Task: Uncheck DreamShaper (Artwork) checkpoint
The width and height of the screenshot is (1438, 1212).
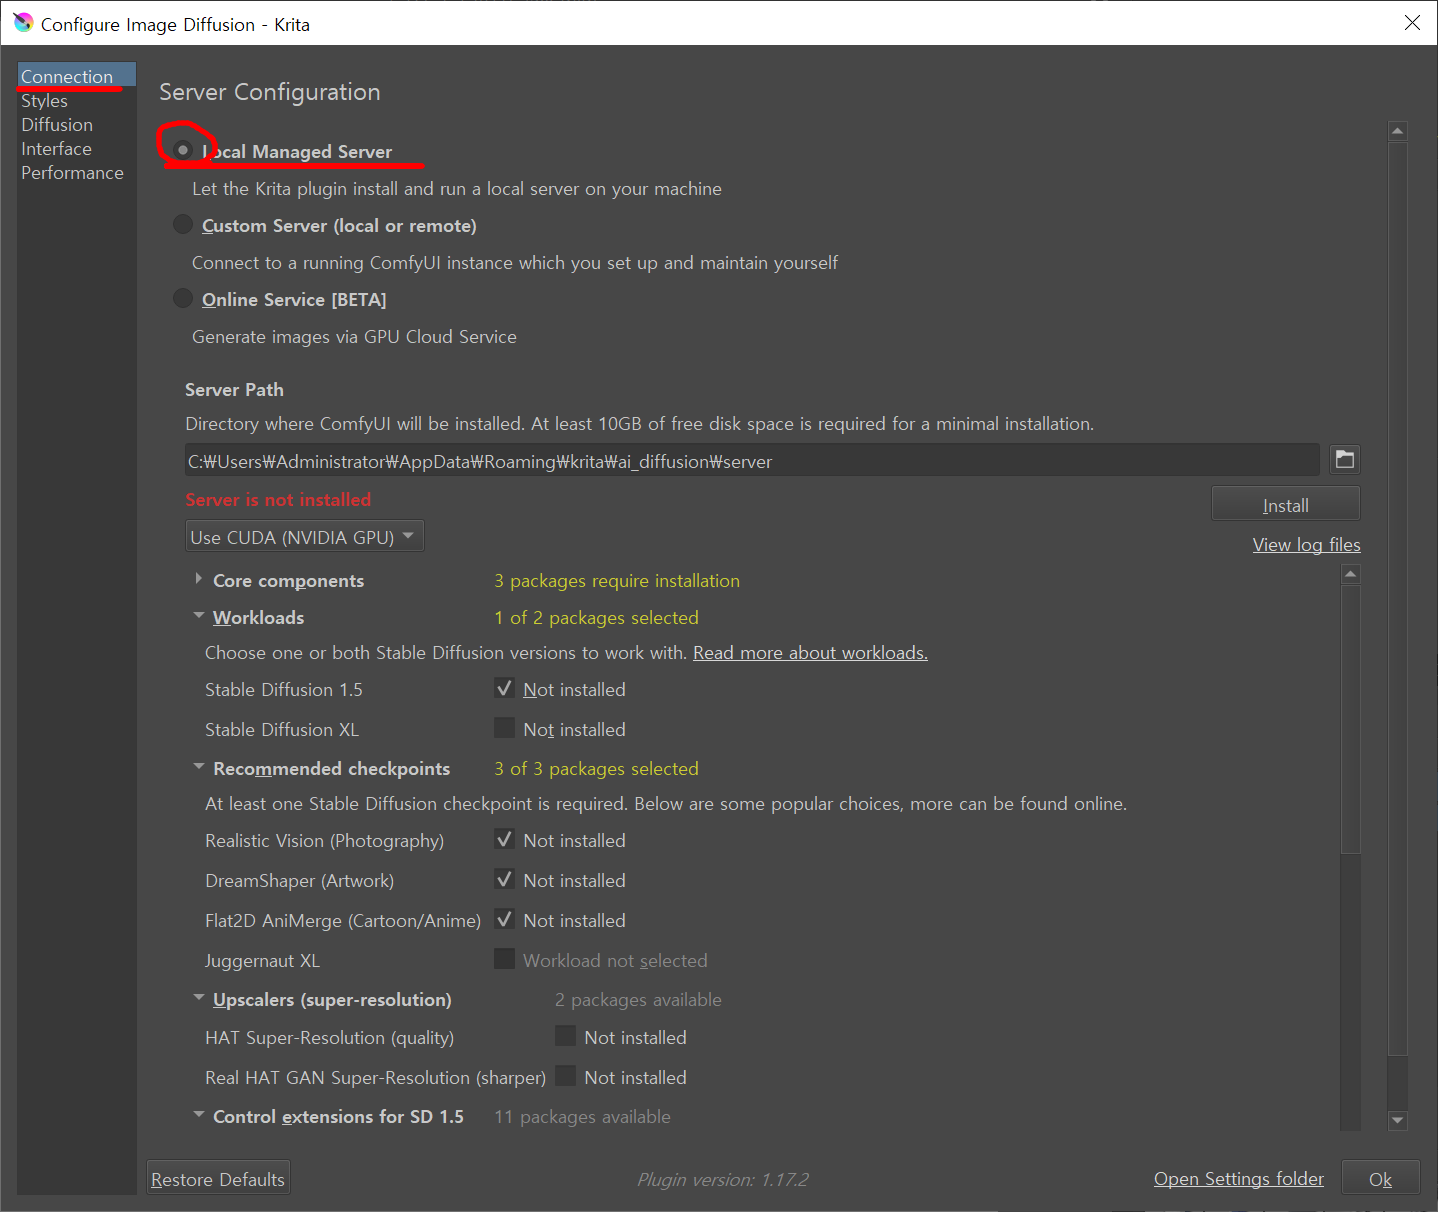Action: pyautogui.click(x=505, y=879)
